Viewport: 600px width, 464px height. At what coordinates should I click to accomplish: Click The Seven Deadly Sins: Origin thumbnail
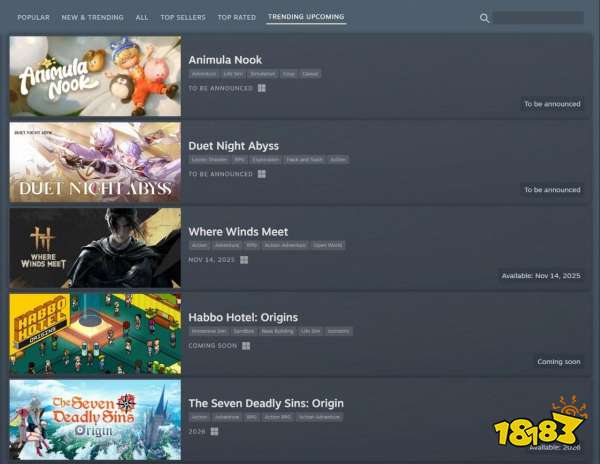tap(95, 420)
